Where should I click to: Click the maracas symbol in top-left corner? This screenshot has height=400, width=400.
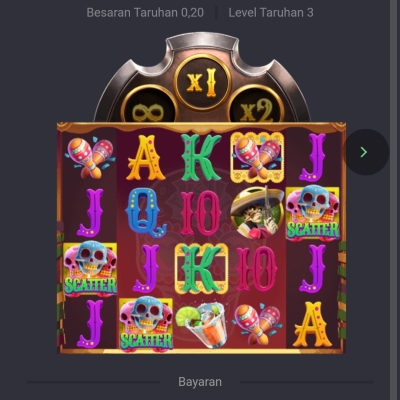(x=90, y=157)
